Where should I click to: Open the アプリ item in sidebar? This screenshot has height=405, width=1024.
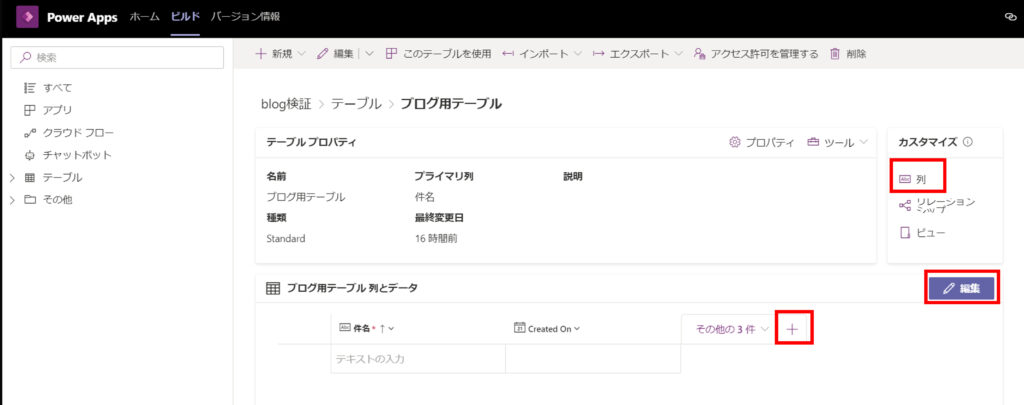point(56,110)
